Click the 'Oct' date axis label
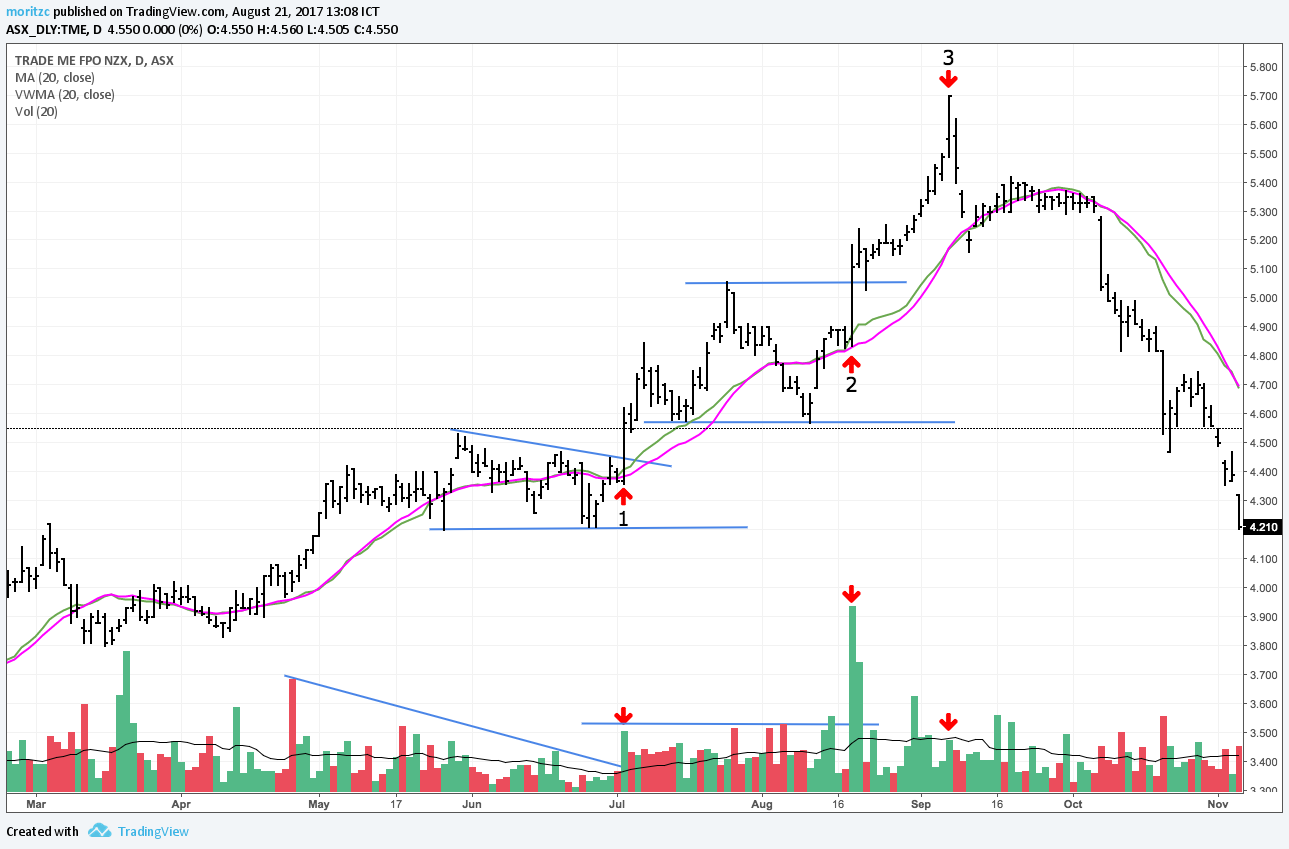The width and height of the screenshot is (1289, 849). point(1073,803)
